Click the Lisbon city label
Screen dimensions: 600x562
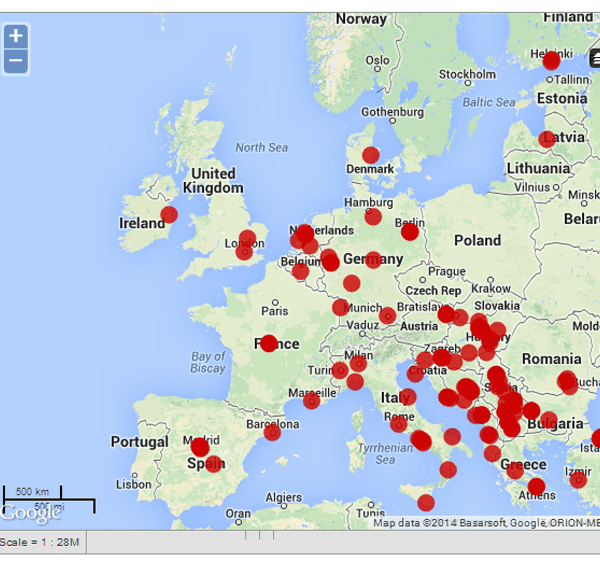pyautogui.click(x=134, y=485)
